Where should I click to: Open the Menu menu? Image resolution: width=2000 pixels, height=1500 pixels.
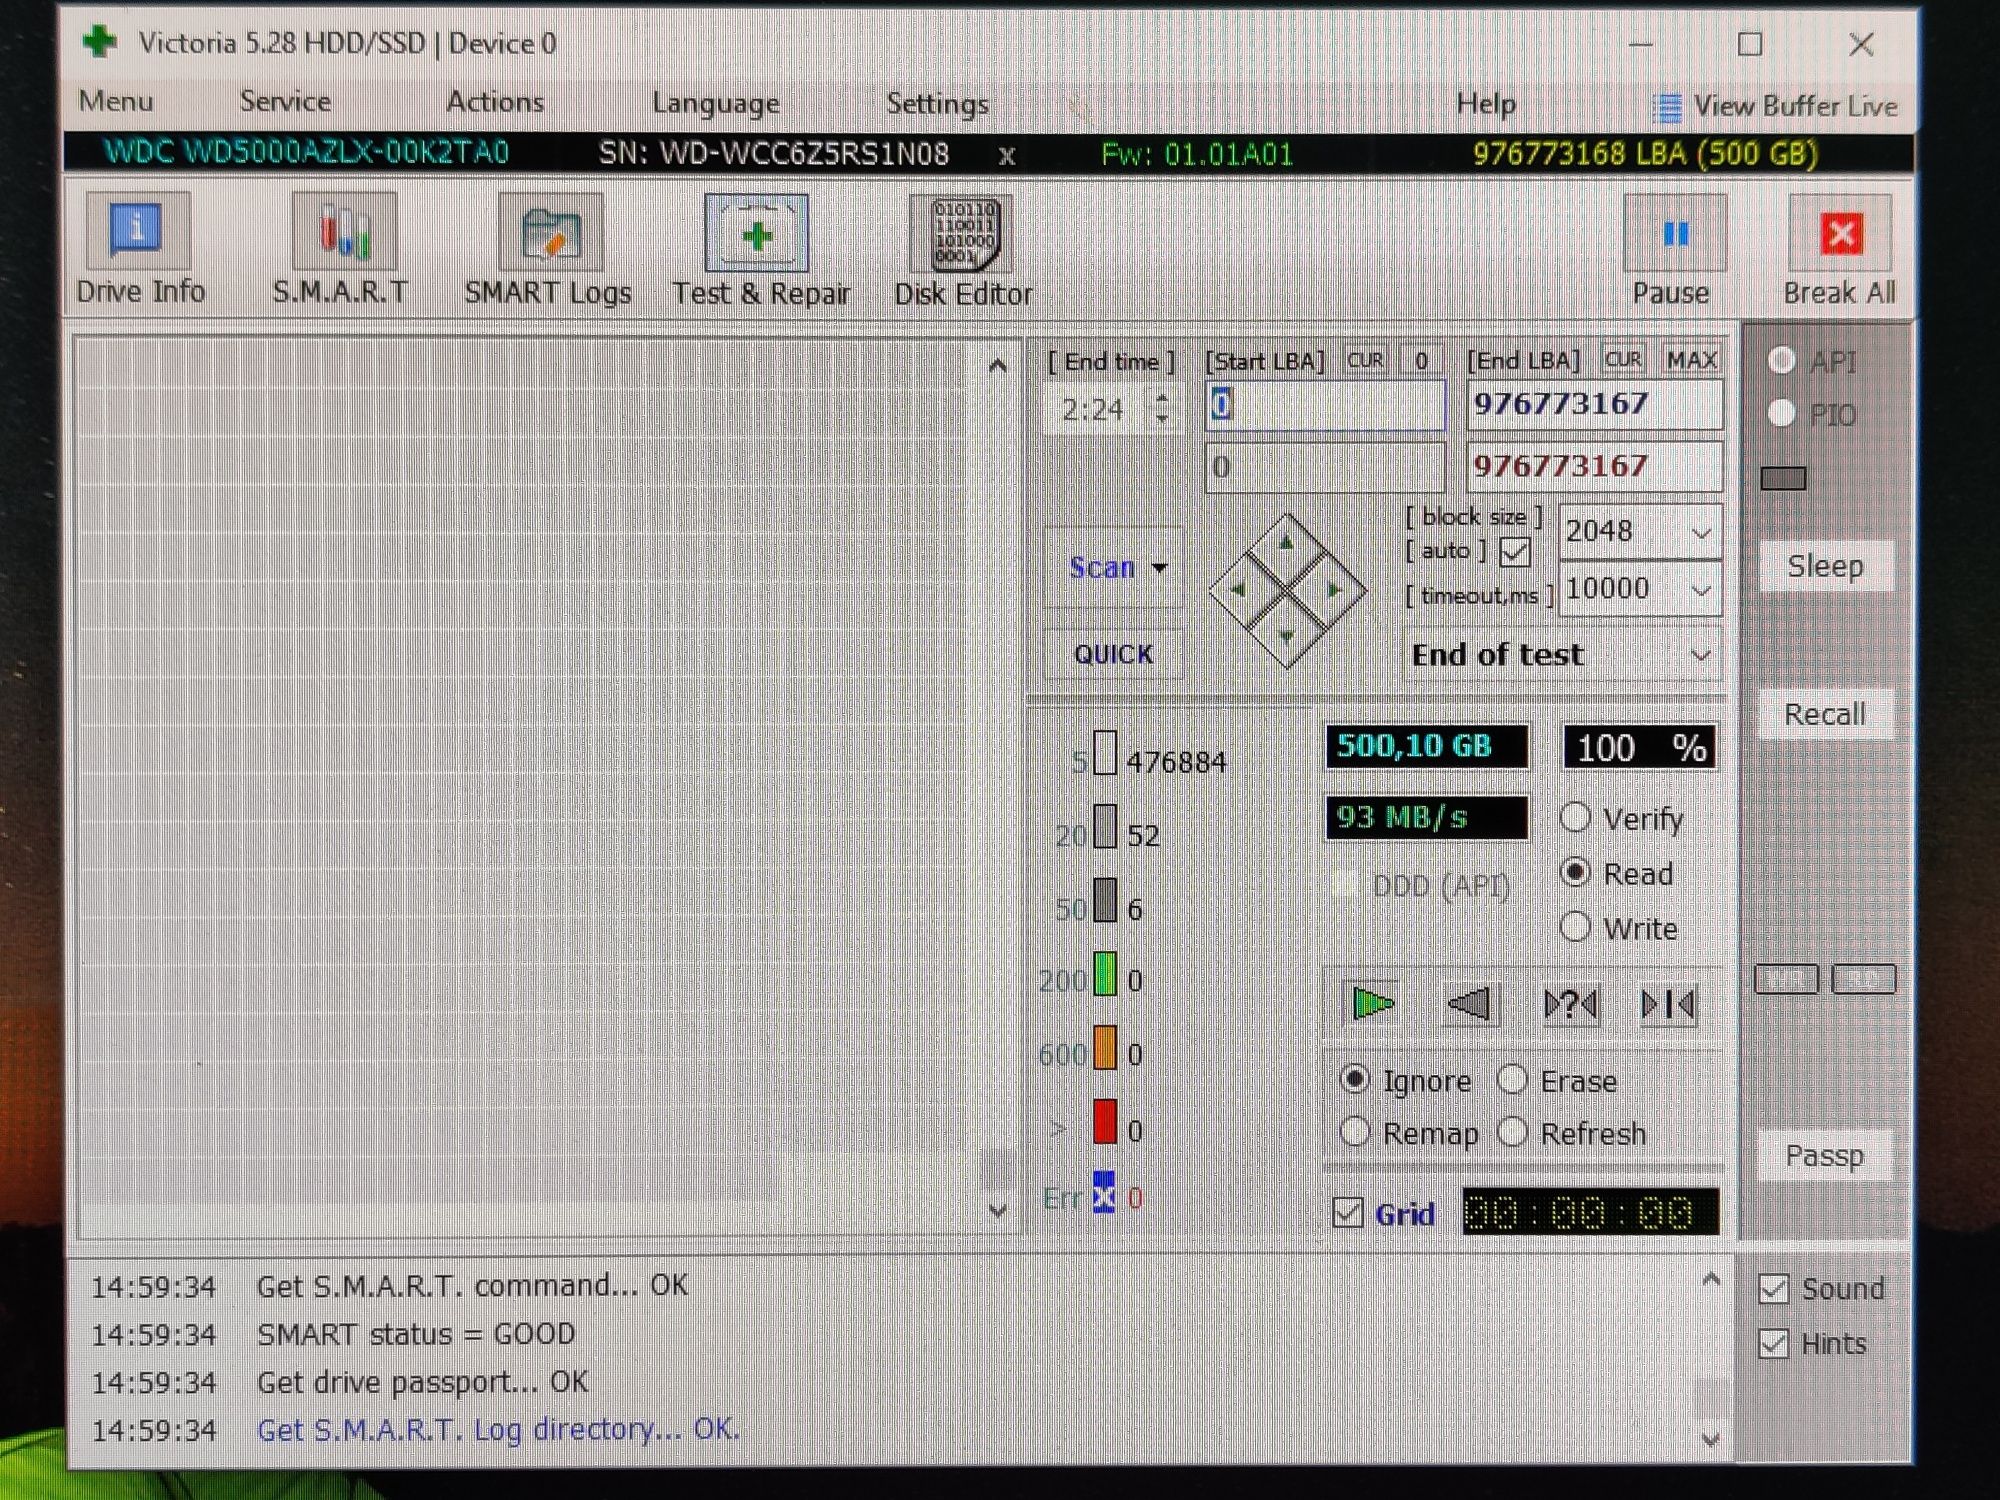116,101
